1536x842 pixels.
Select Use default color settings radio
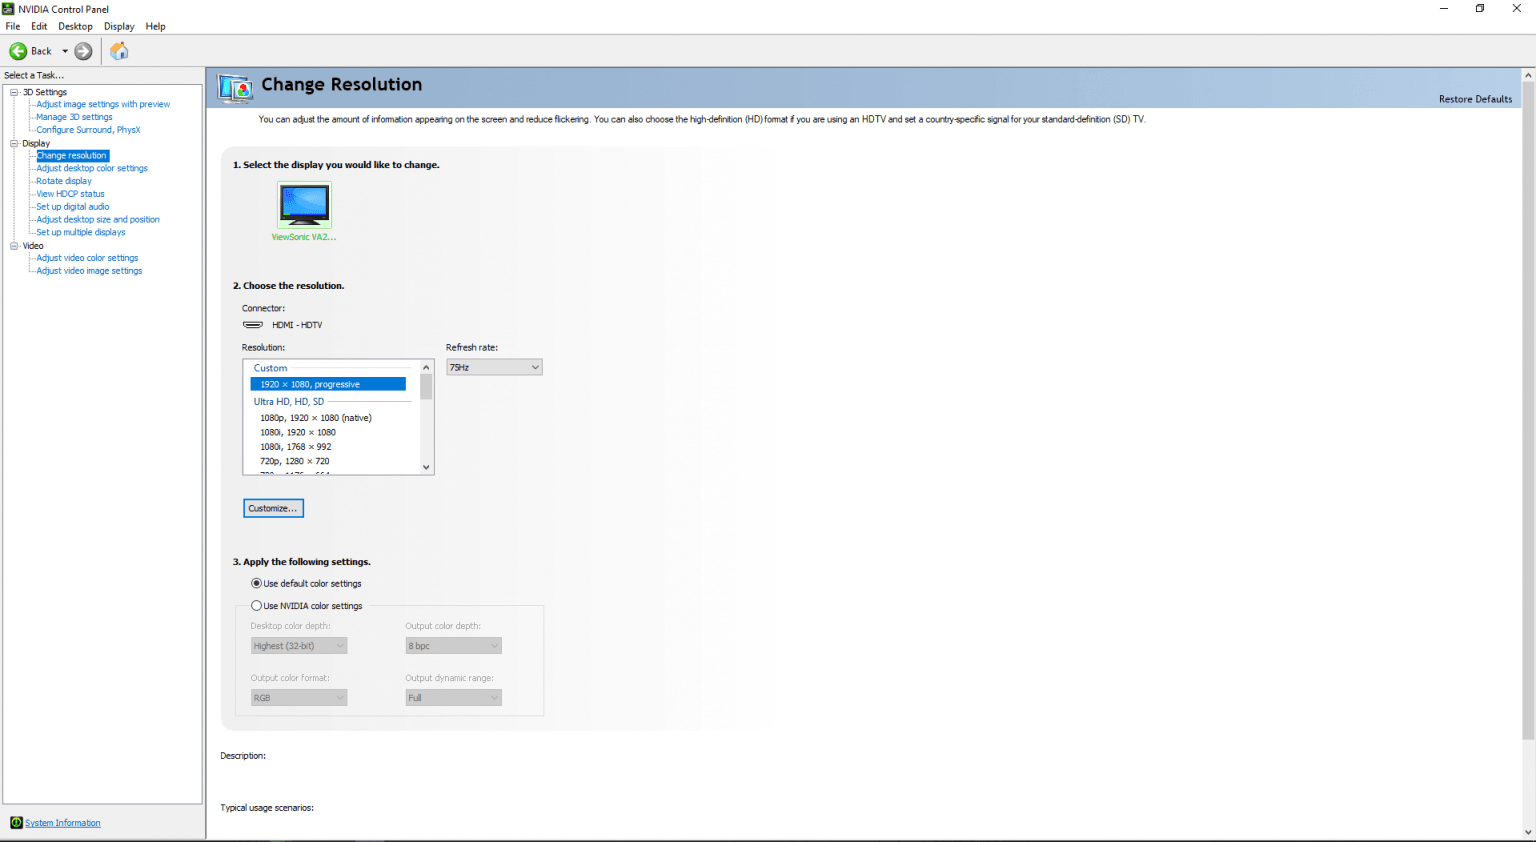coord(257,583)
